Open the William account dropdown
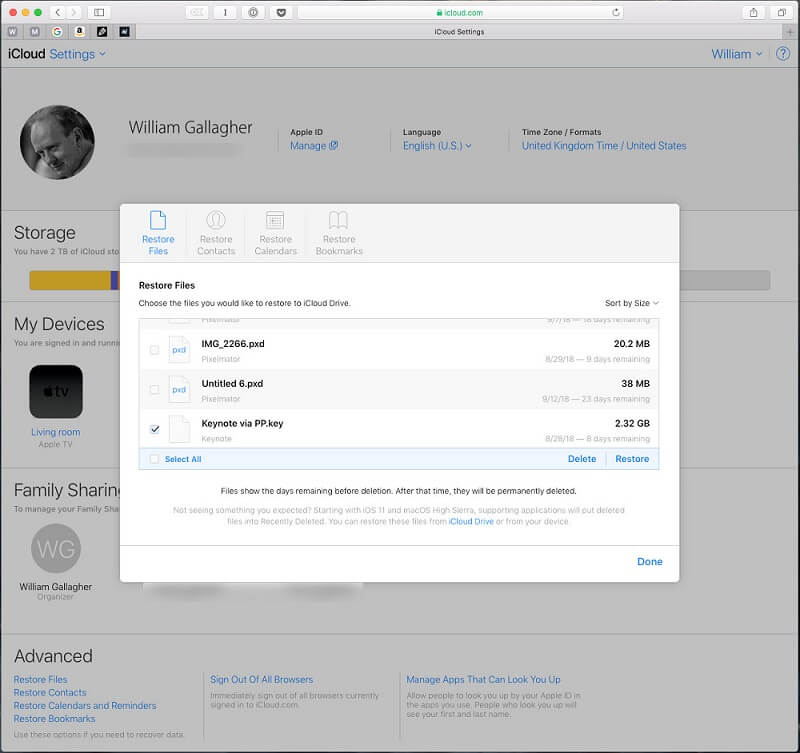 [x=736, y=54]
